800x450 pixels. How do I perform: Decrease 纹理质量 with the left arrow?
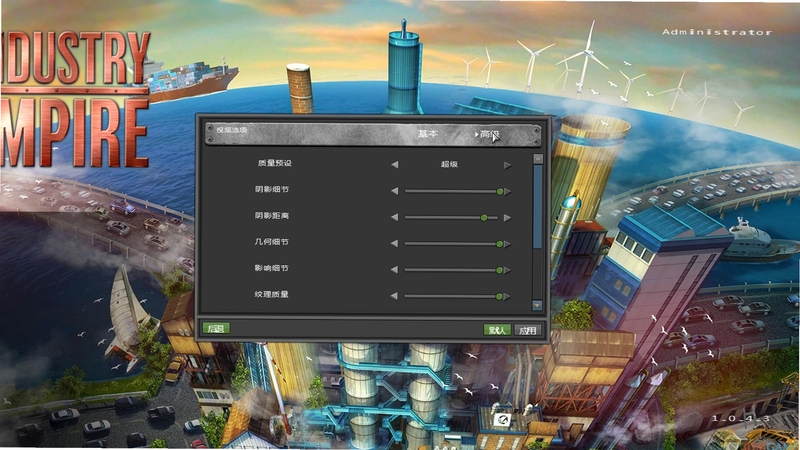(394, 296)
